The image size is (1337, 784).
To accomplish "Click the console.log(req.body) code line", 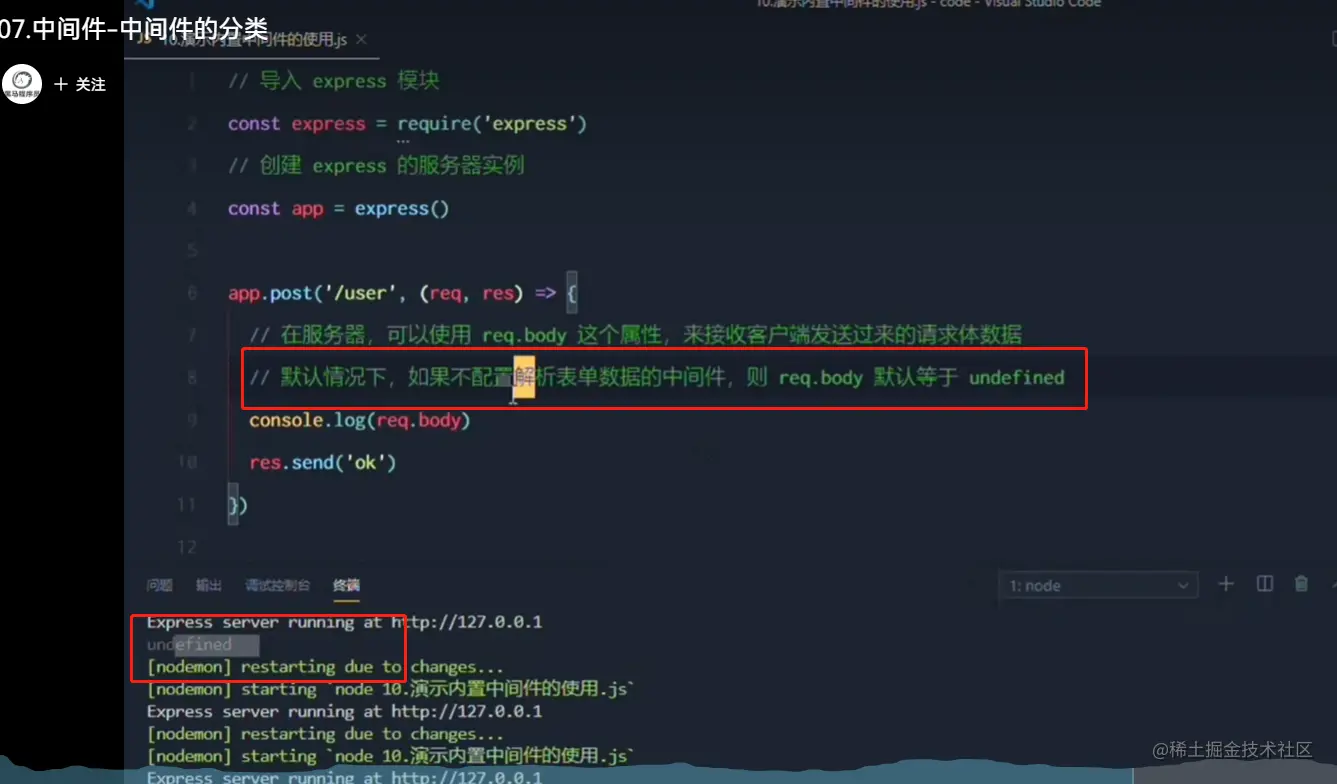I will pyautogui.click(x=359, y=420).
